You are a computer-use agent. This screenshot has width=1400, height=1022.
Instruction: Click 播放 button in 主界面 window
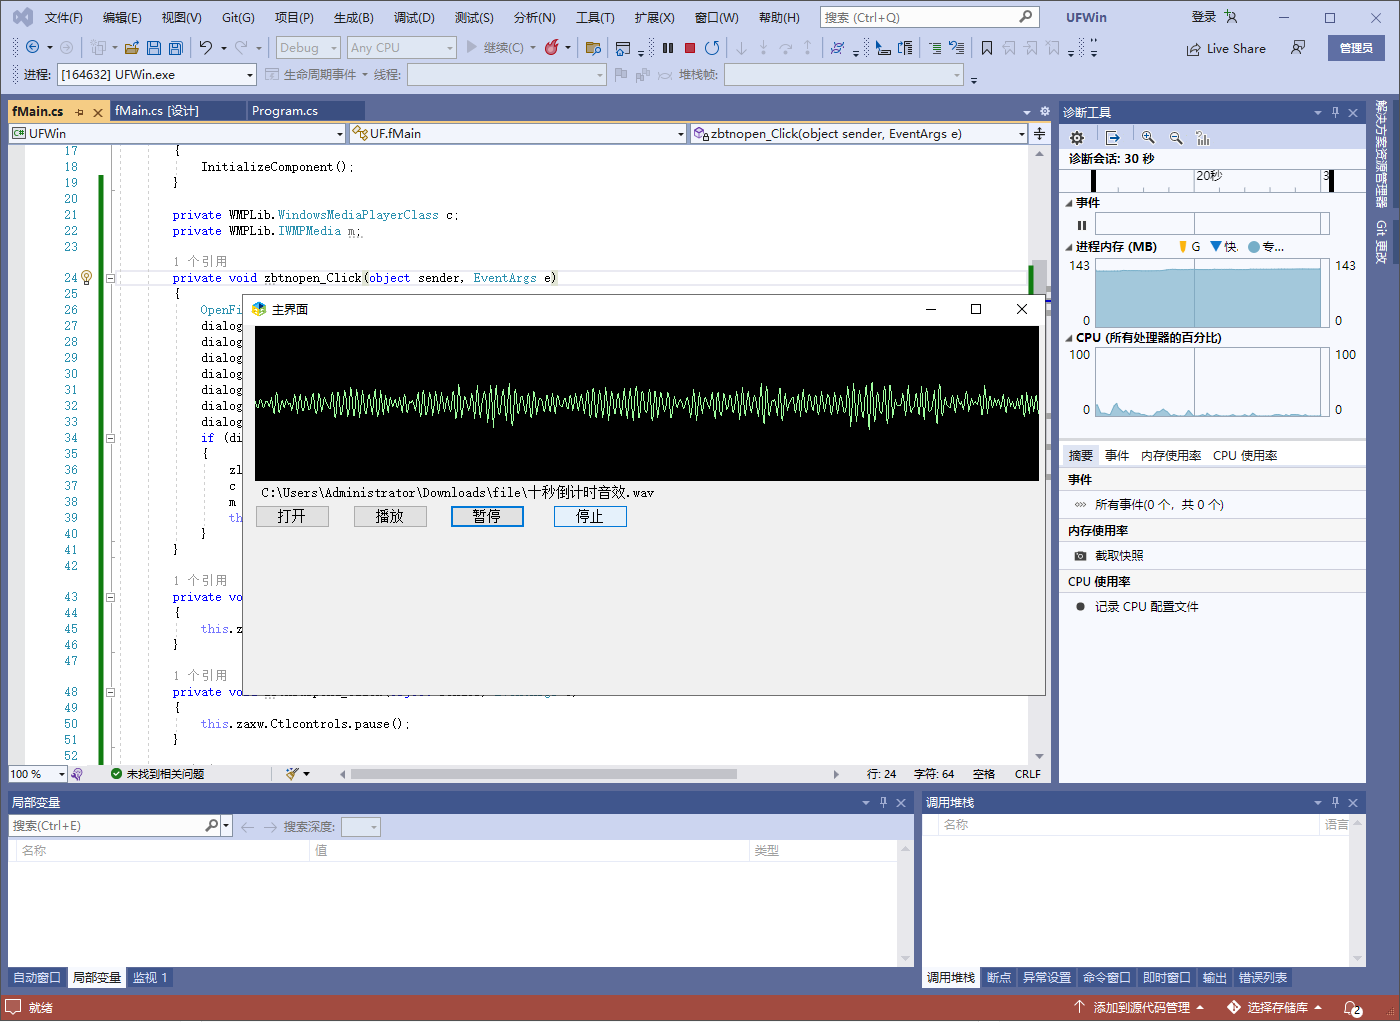click(390, 516)
